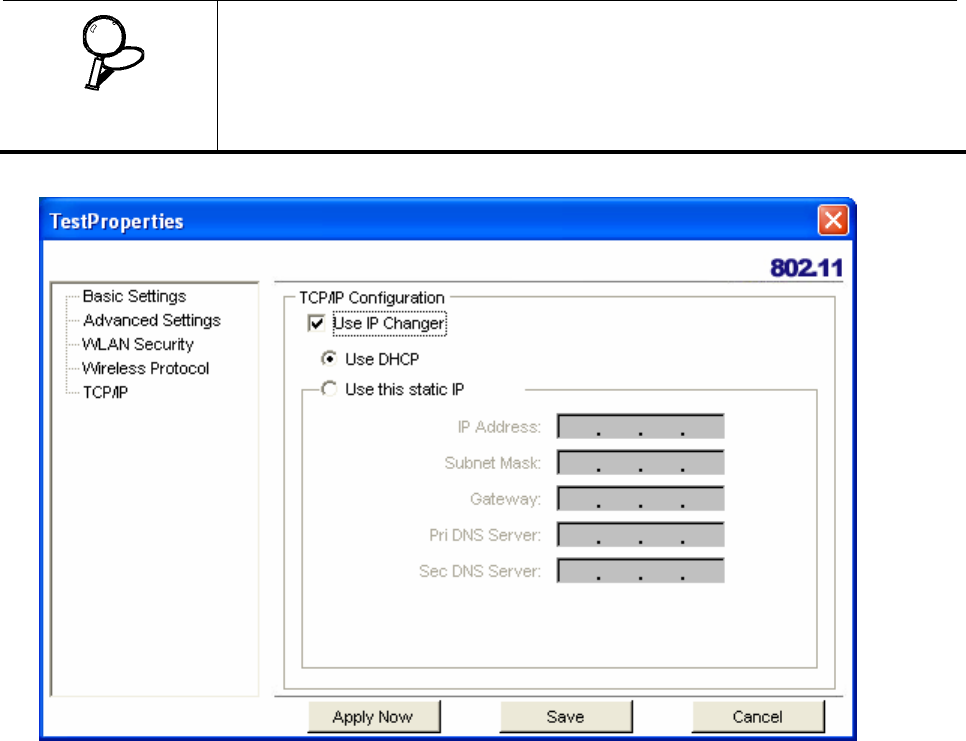Click the 802.11 logo text
The image size is (966, 741).
click(x=806, y=268)
